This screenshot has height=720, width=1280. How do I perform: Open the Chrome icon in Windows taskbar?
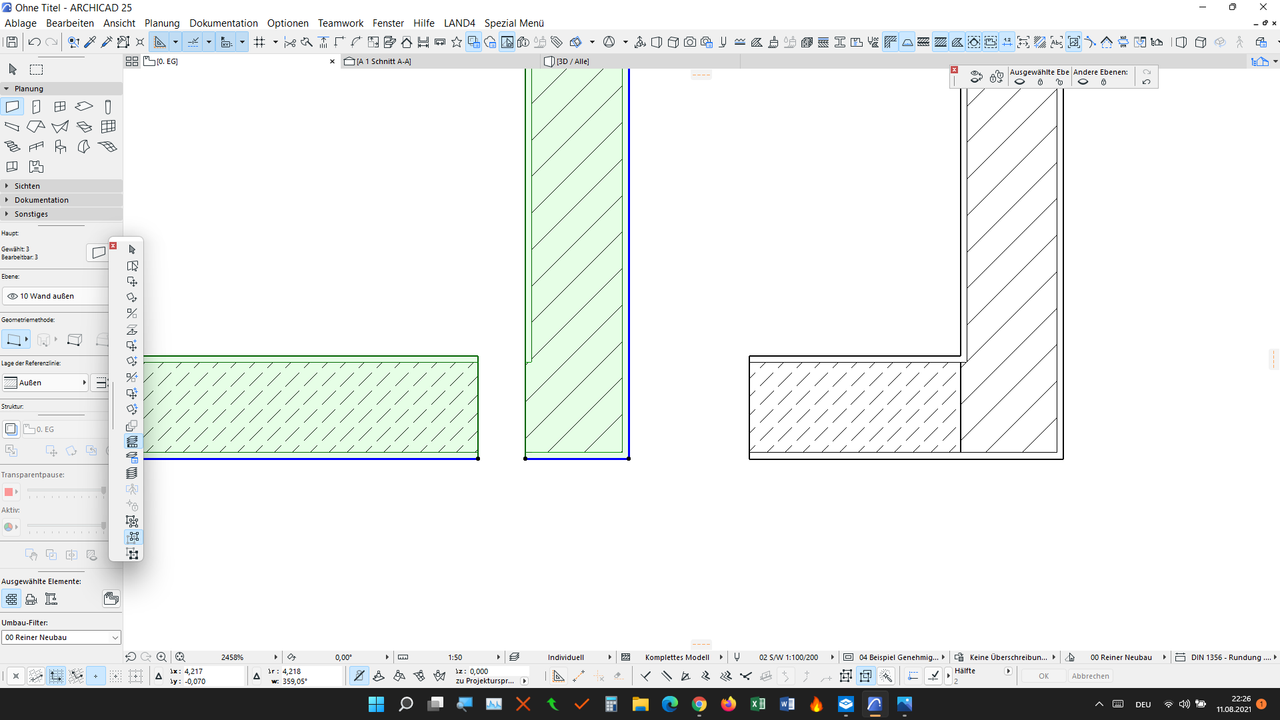pyautogui.click(x=698, y=704)
